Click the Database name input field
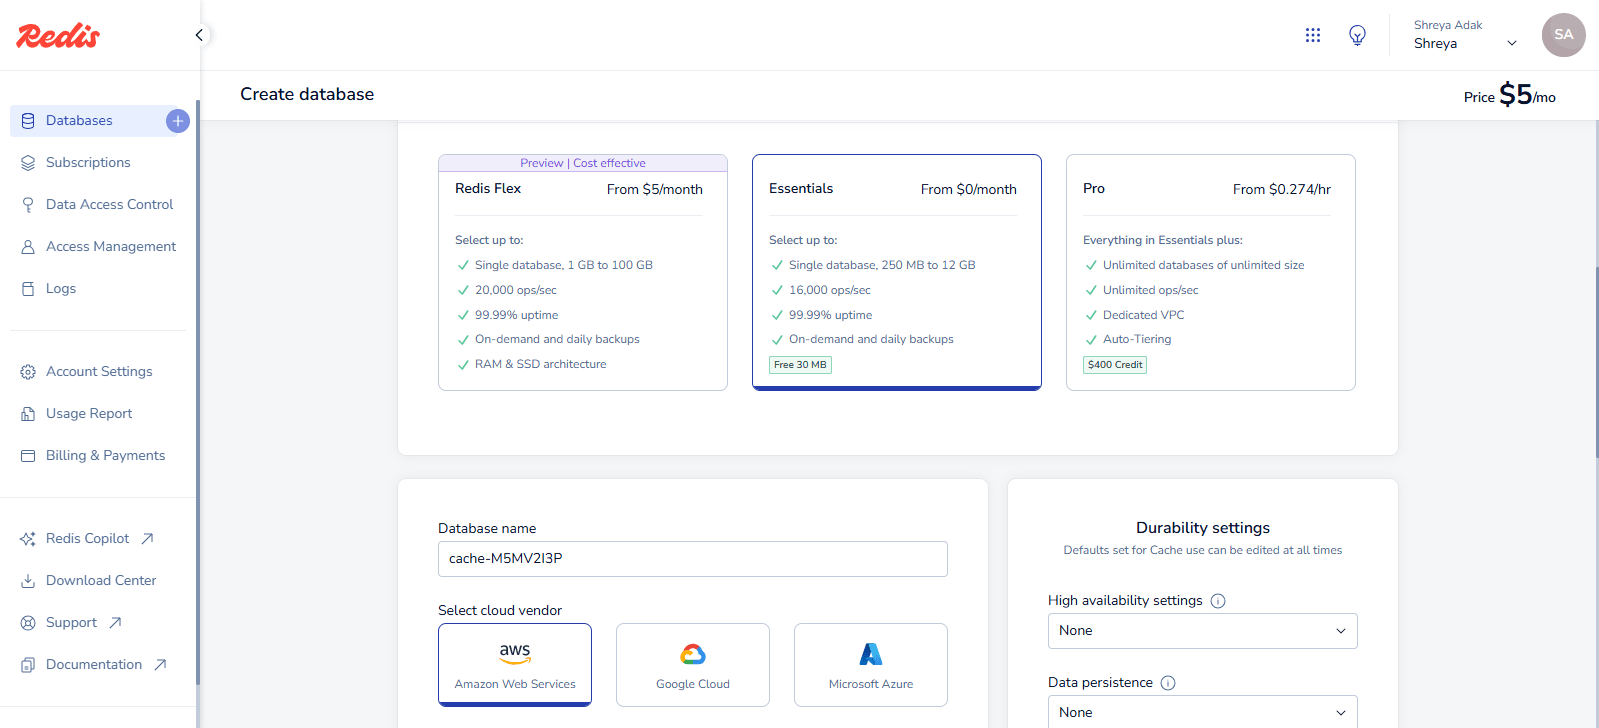The width and height of the screenshot is (1599, 728). [693, 559]
